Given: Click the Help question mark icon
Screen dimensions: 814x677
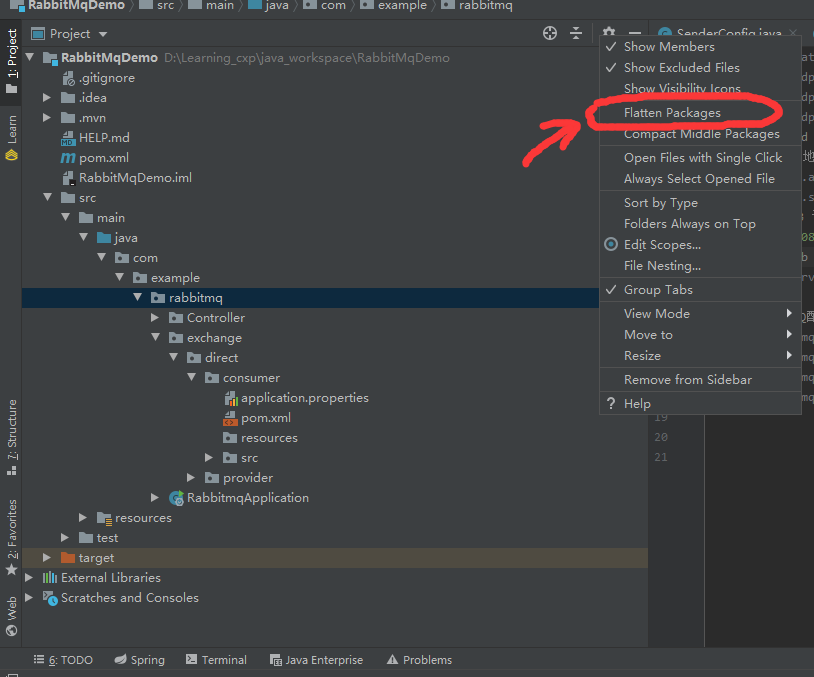Looking at the screenshot, I should coord(611,403).
